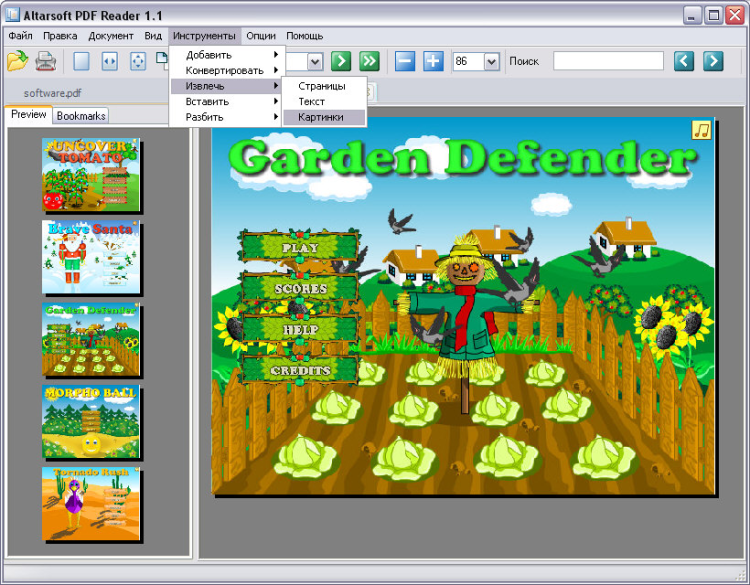Image resolution: width=750 pixels, height=585 pixels.
Task: Expand the Вставить submenu
Action: click(226, 101)
